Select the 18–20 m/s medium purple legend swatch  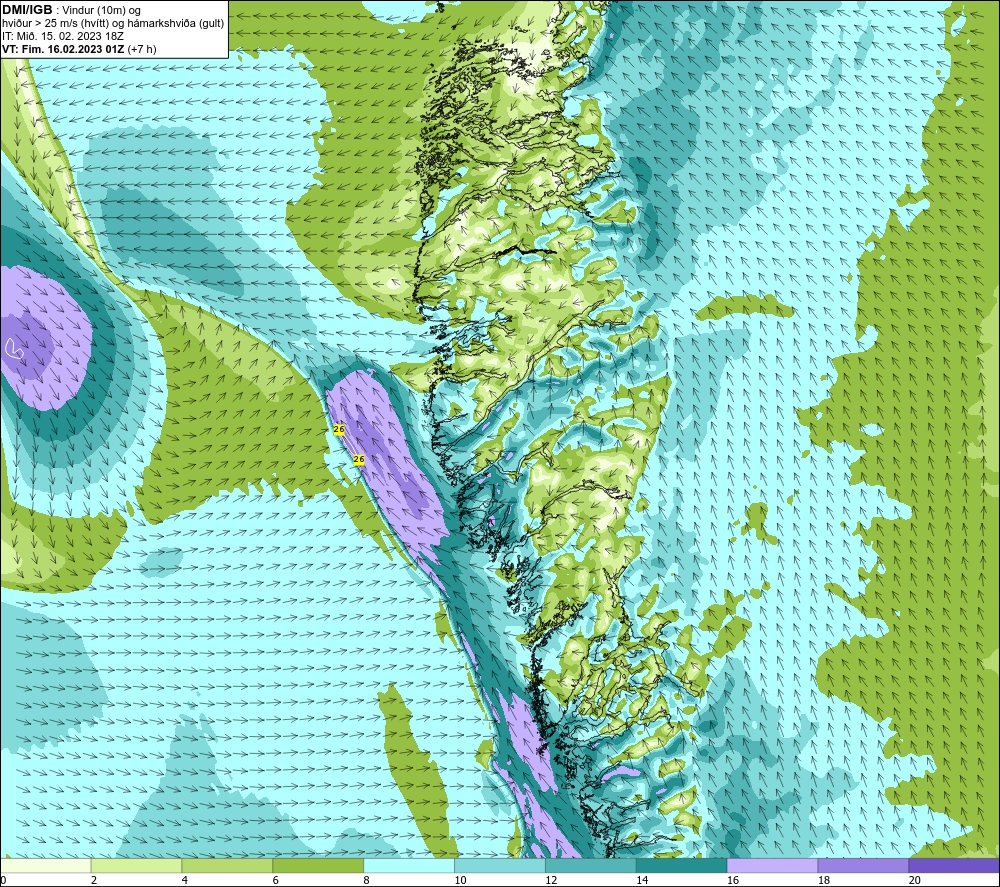(x=864, y=866)
